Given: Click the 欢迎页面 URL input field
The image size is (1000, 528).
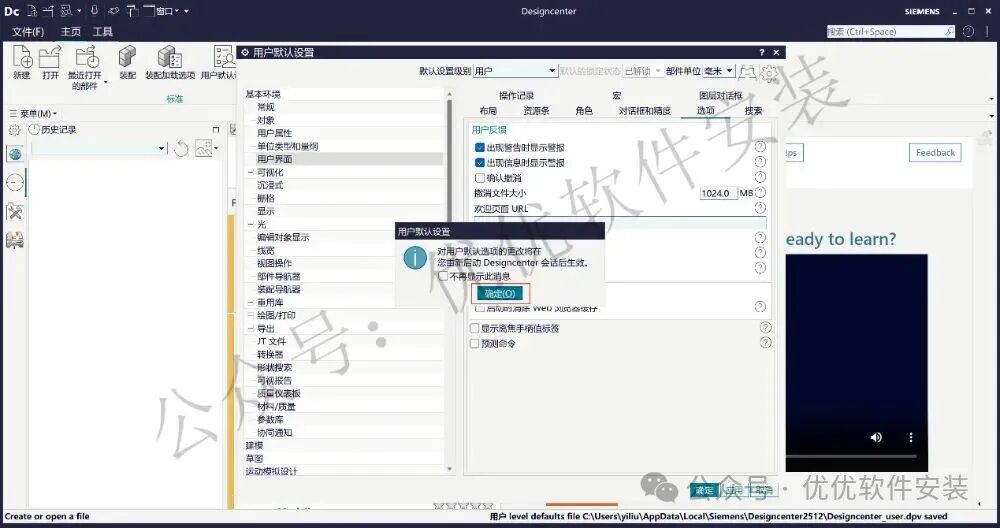Looking at the screenshot, I should tap(620, 222).
